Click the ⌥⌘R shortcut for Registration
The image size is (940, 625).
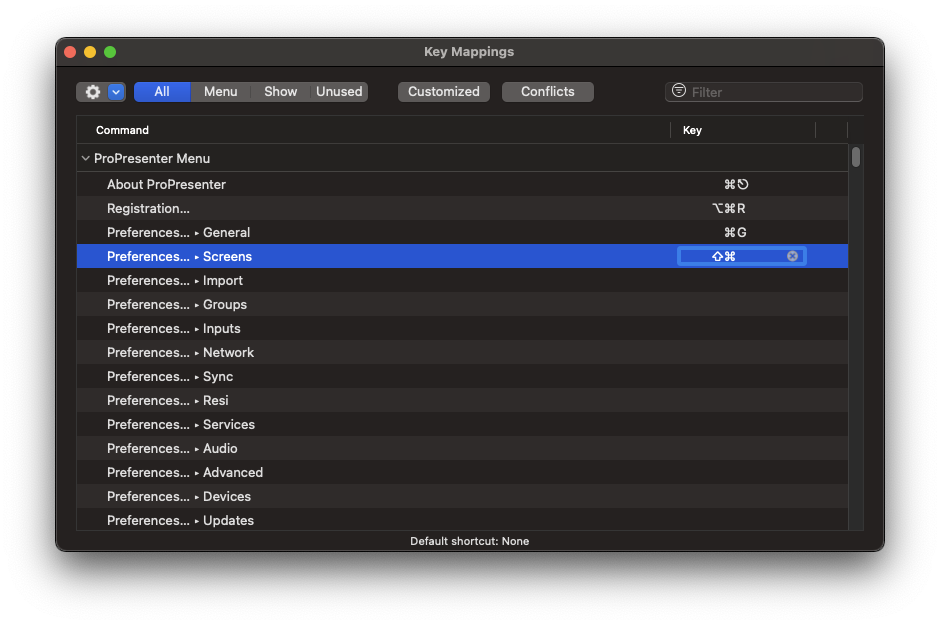pos(729,209)
